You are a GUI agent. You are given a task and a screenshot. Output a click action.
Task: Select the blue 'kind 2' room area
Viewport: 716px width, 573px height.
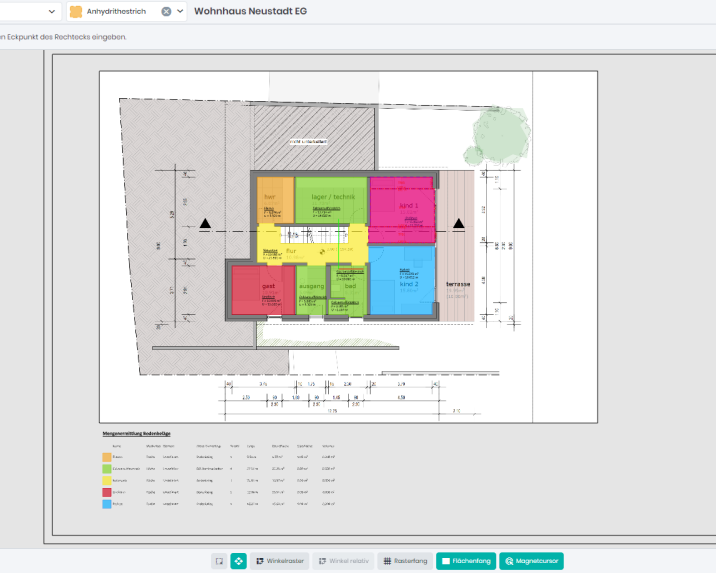pyautogui.click(x=403, y=285)
